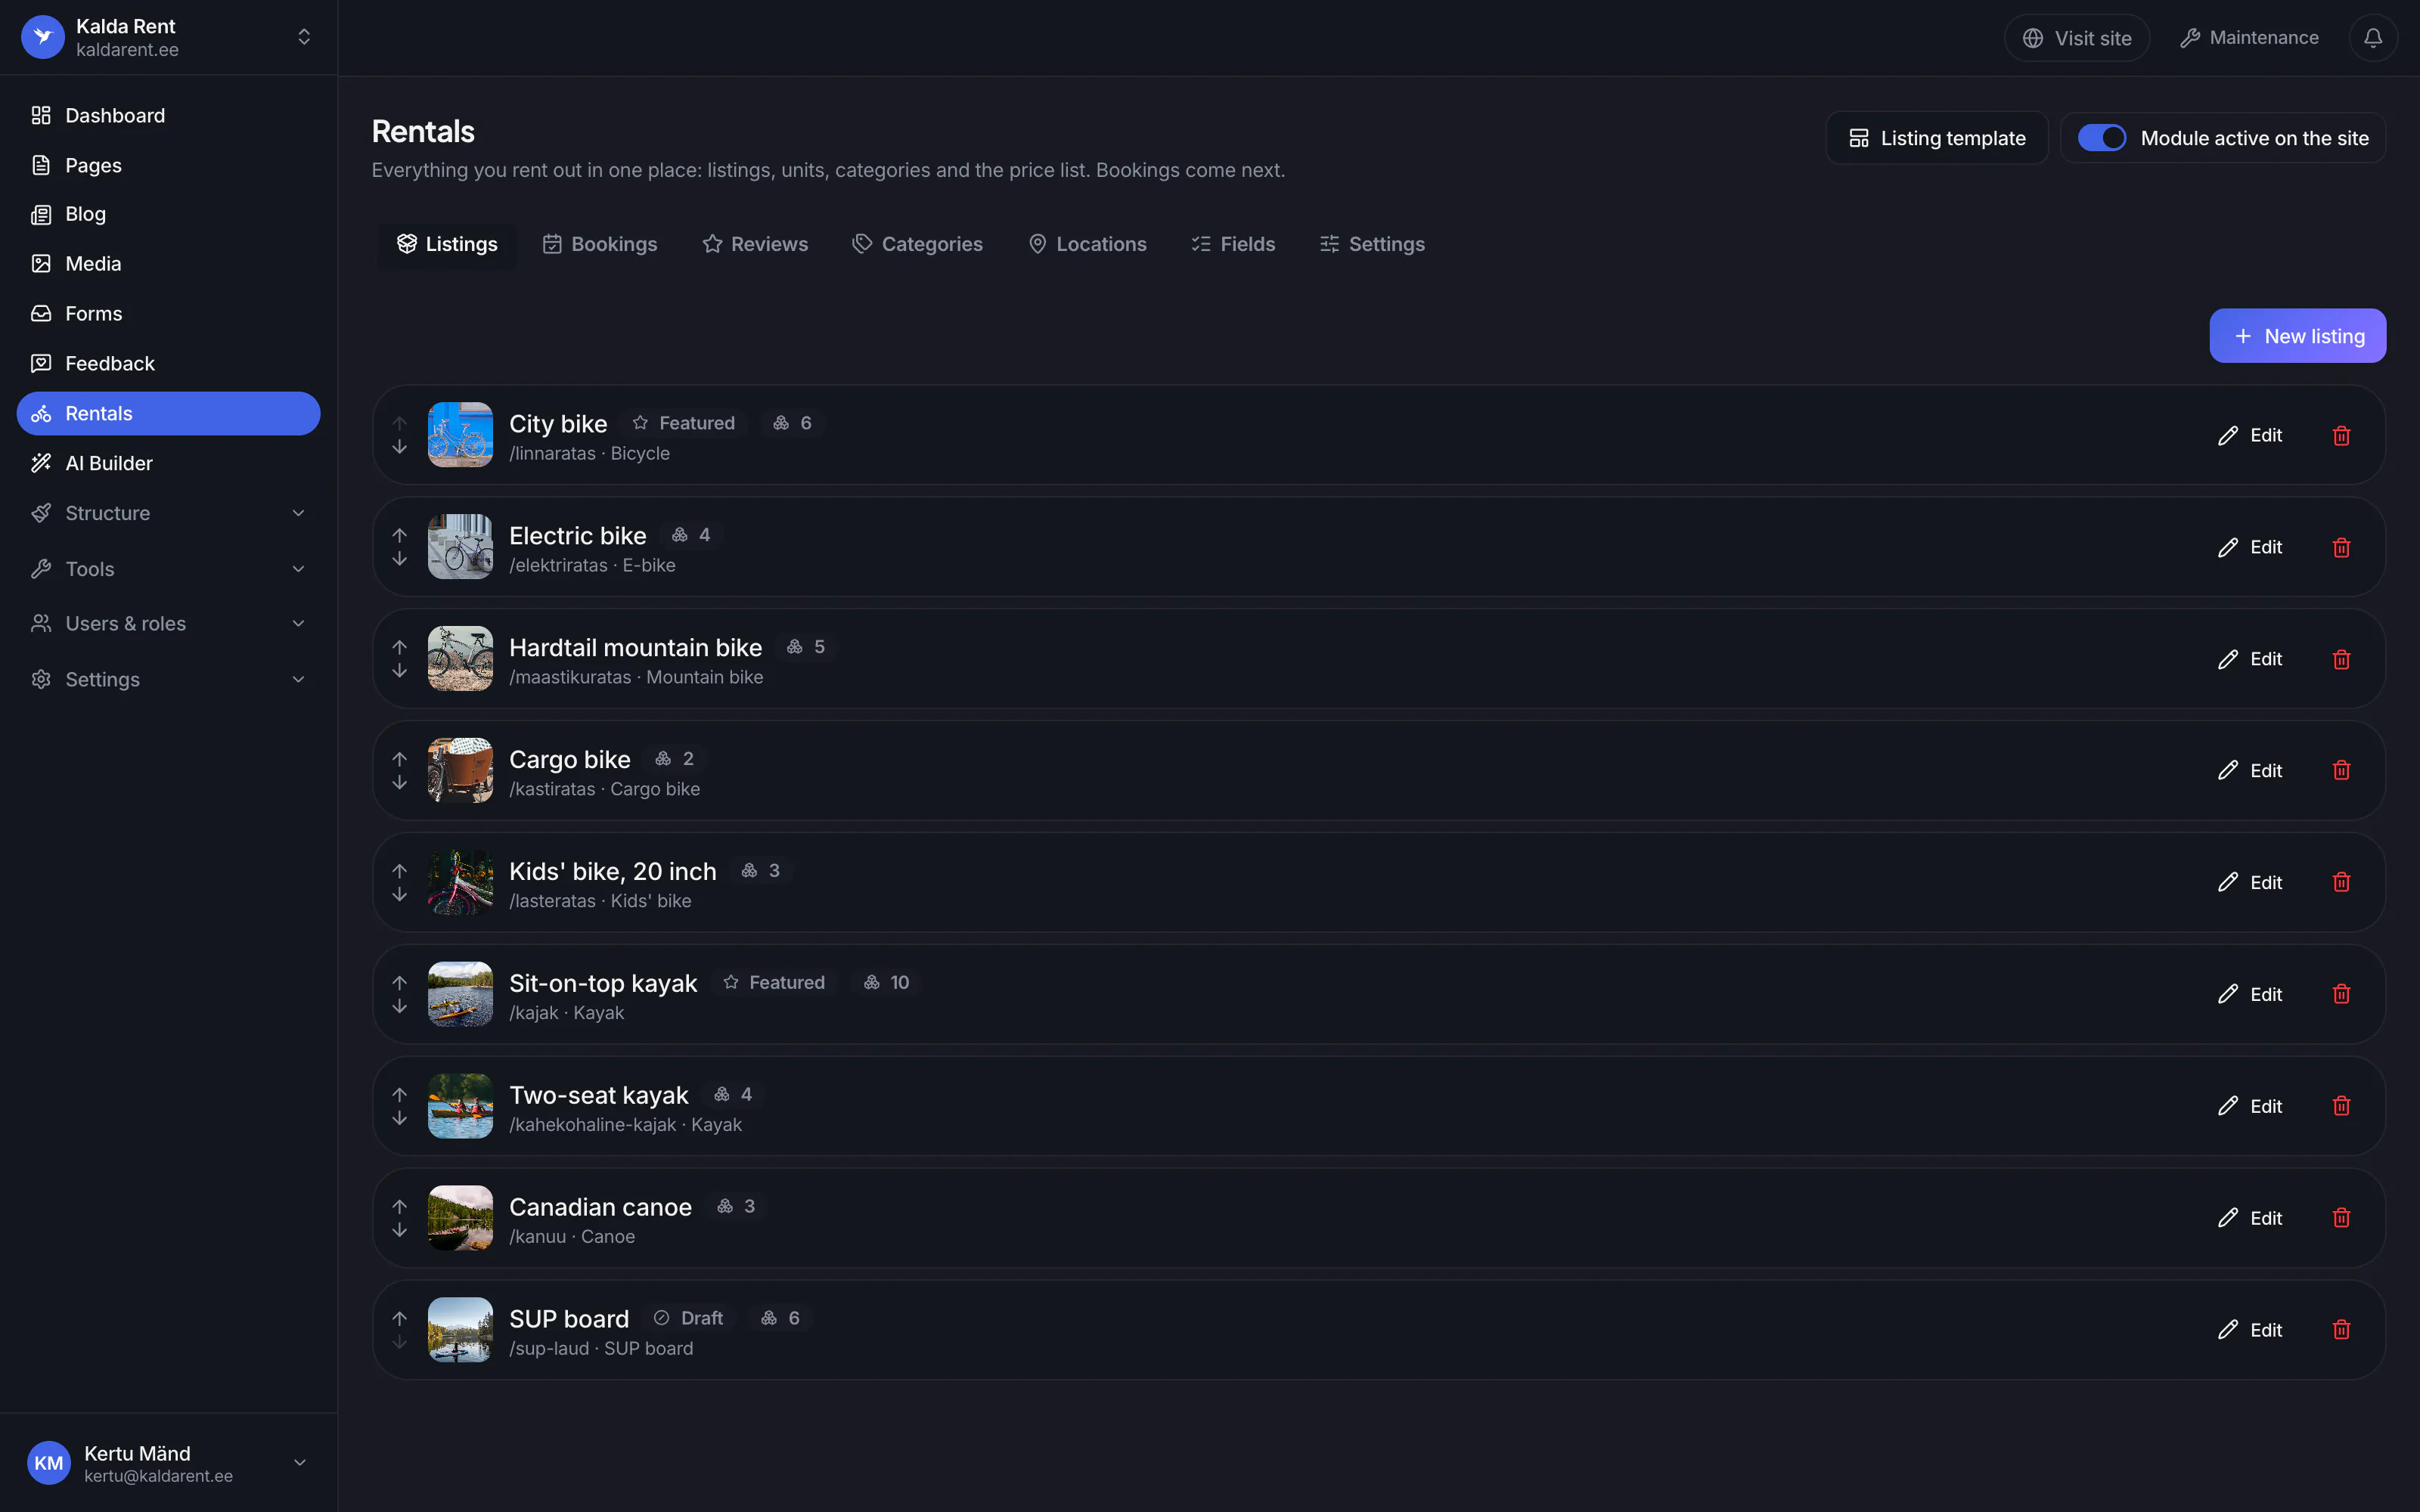Move Canadian canoe up one position
The width and height of the screenshot is (2420, 1512).
coord(399,1206)
